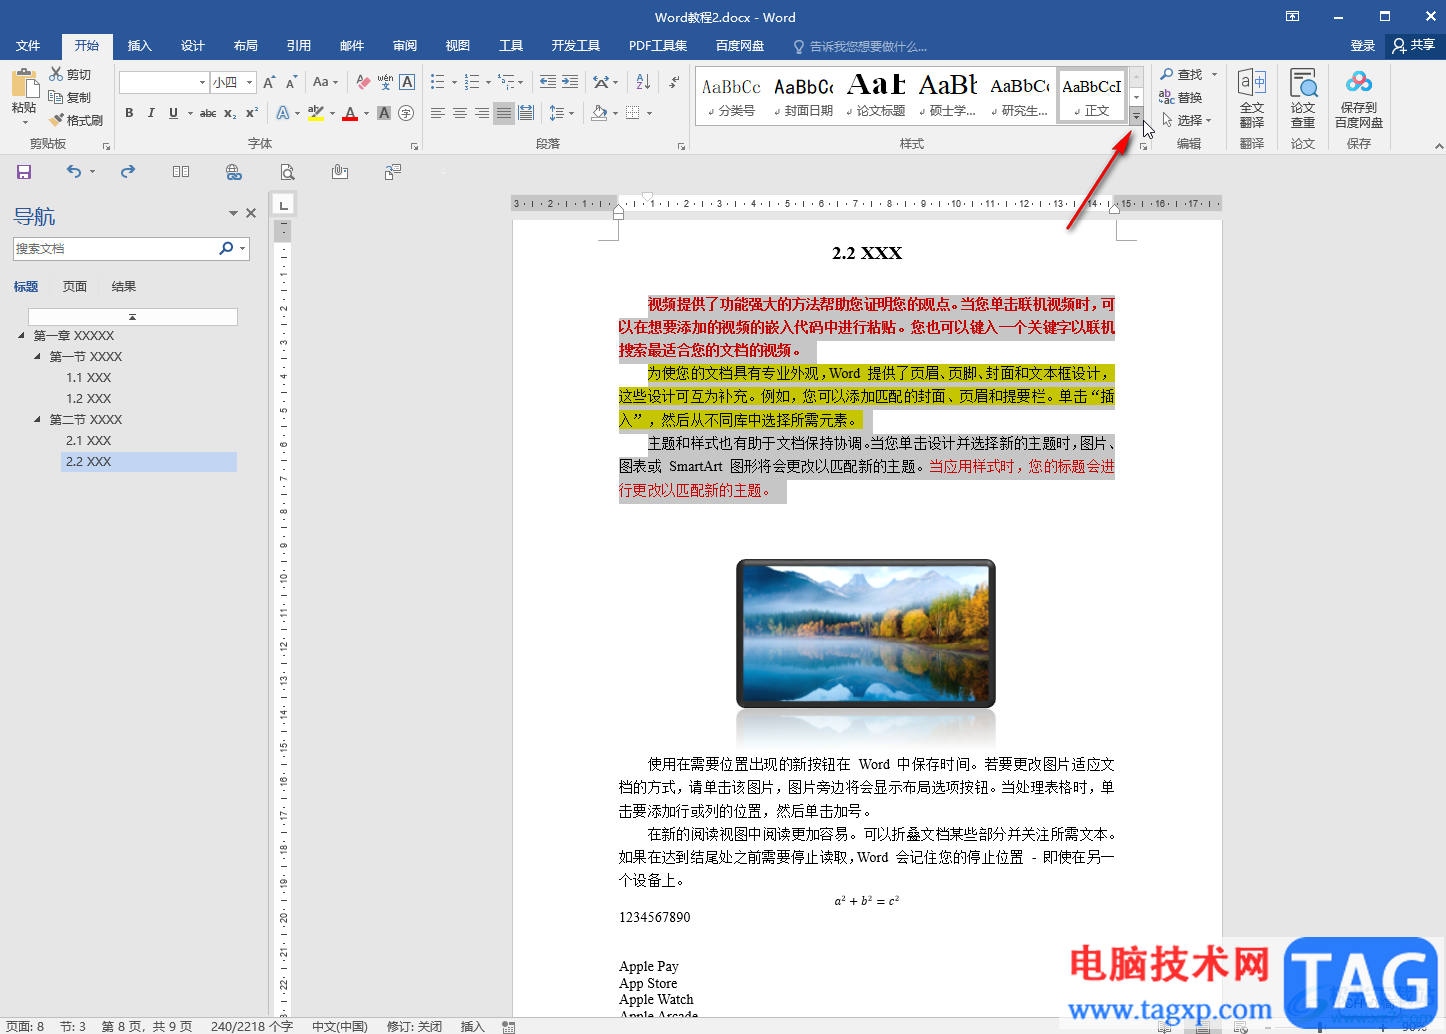Redo the last action
Image resolution: width=1446 pixels, height=1034 pixels.
(x=128, y=172)
